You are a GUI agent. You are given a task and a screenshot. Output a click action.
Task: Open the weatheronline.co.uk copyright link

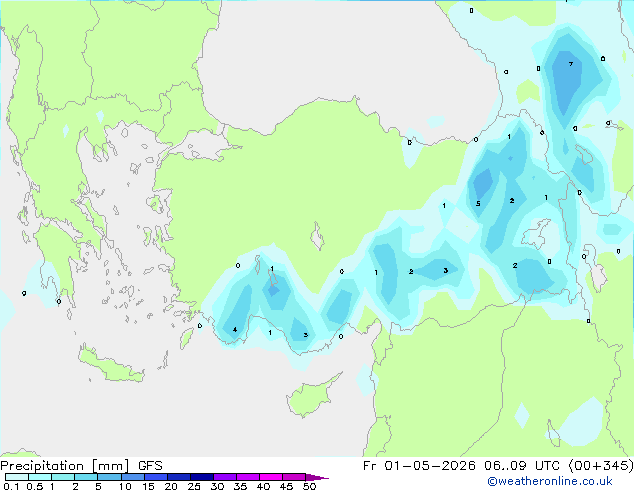tap(550, 481)
